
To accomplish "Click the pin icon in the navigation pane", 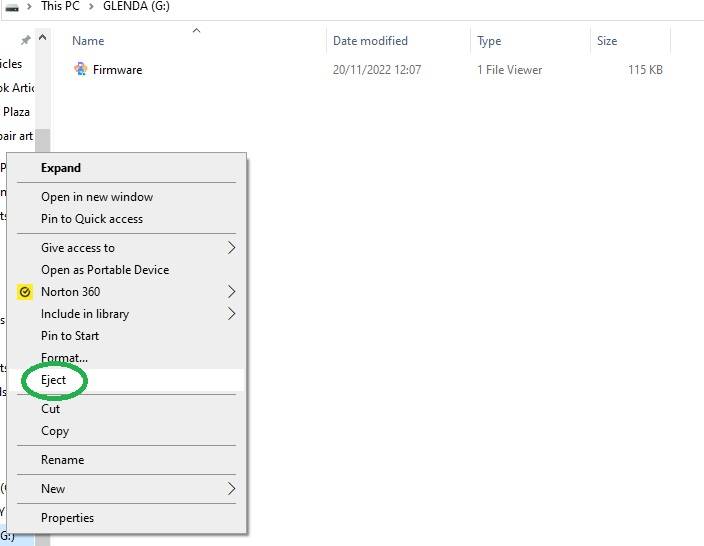I will click(25, 40).
